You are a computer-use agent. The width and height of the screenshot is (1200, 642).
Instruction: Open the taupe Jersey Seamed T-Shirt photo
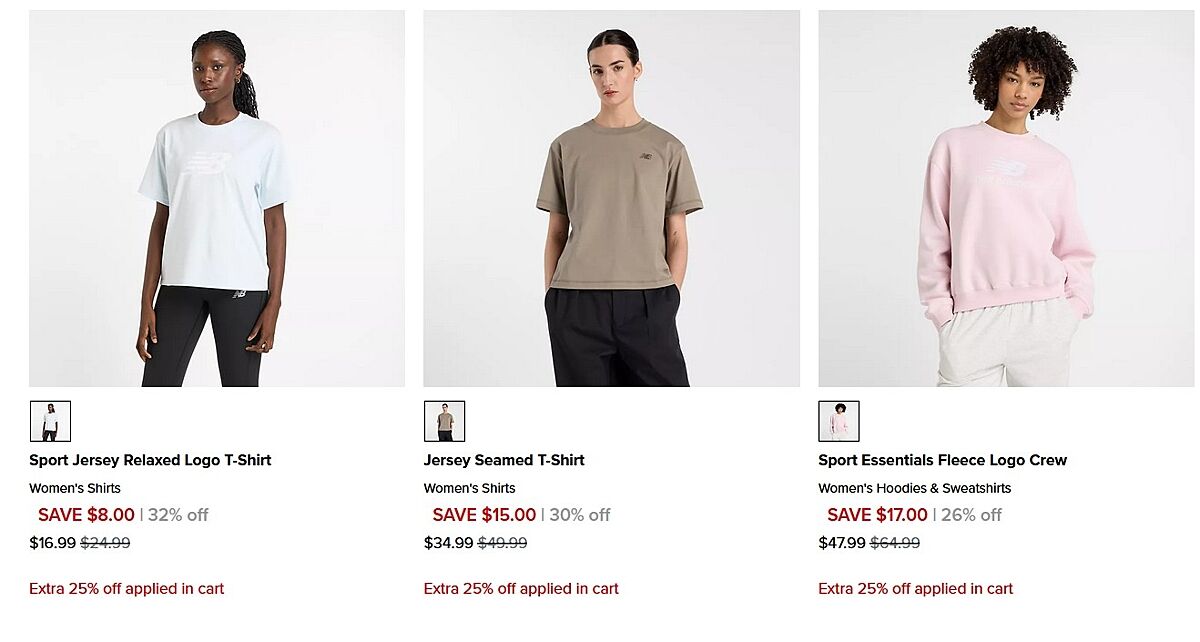[x=611, y=198]
